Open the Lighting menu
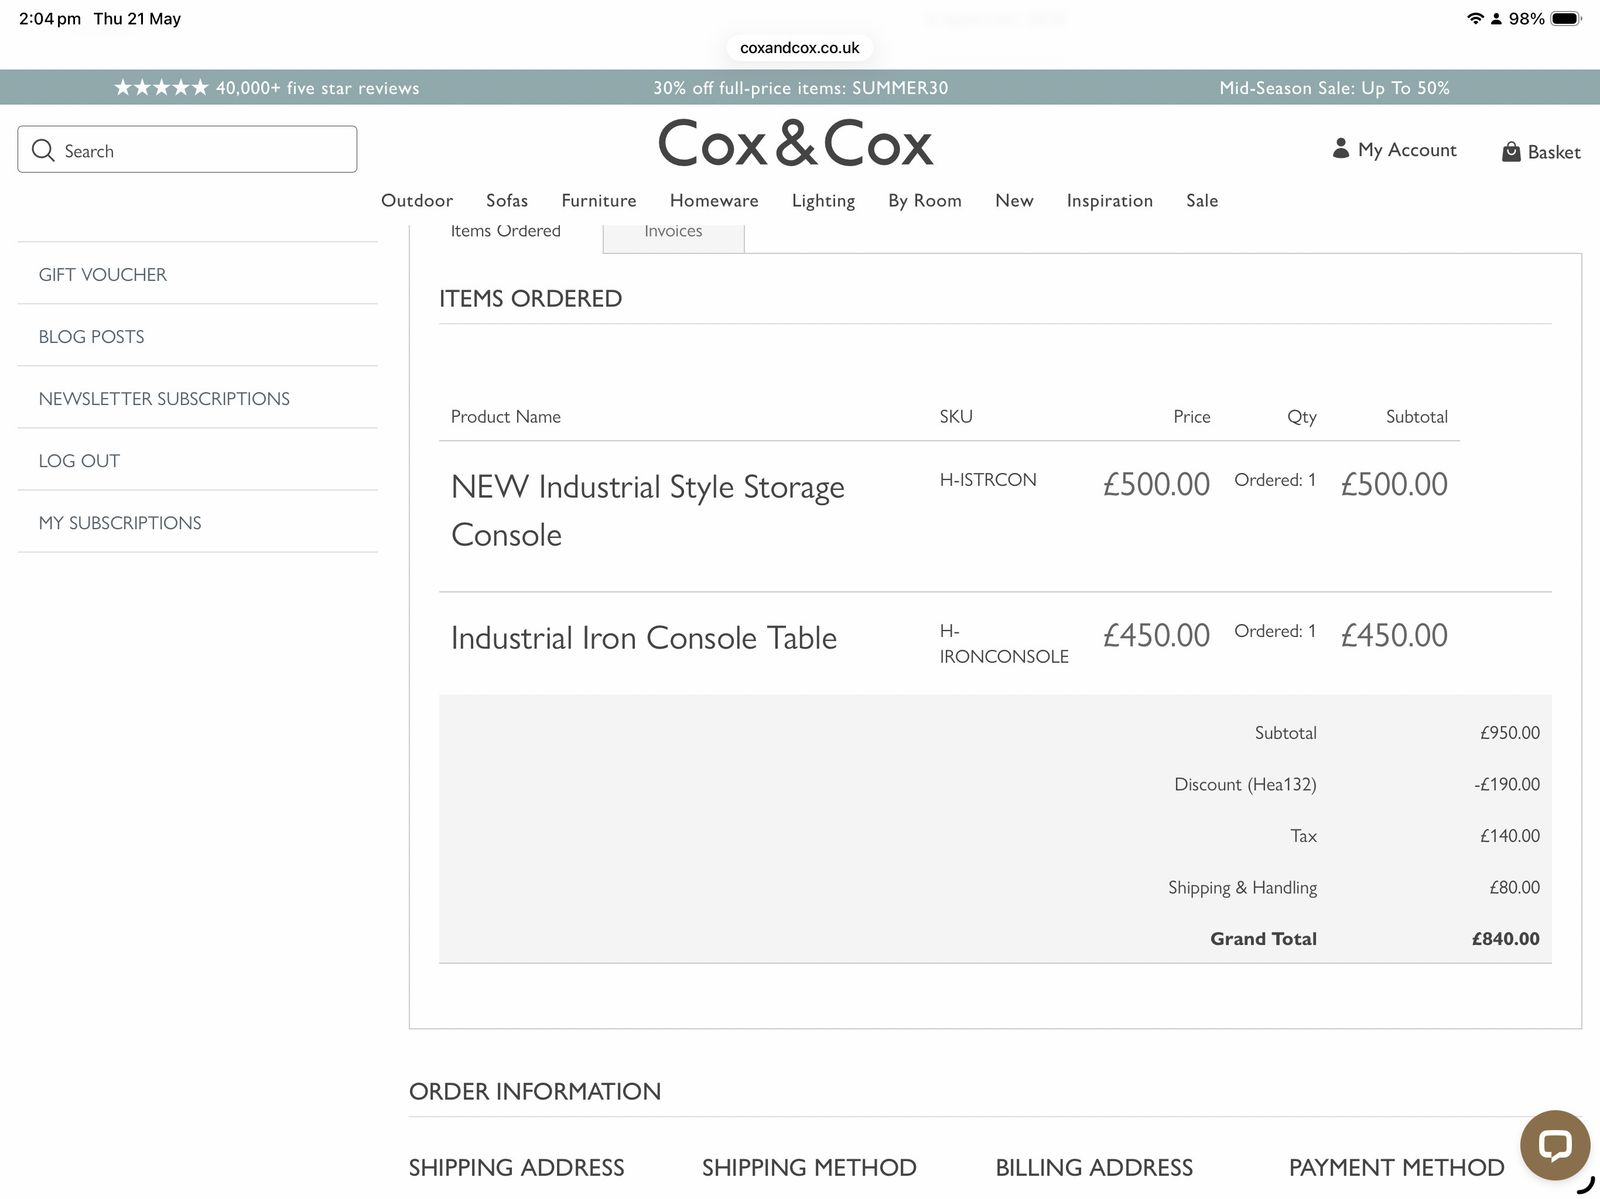The height and width of the screenshot is (1199, 1600). tap(823, 201)
